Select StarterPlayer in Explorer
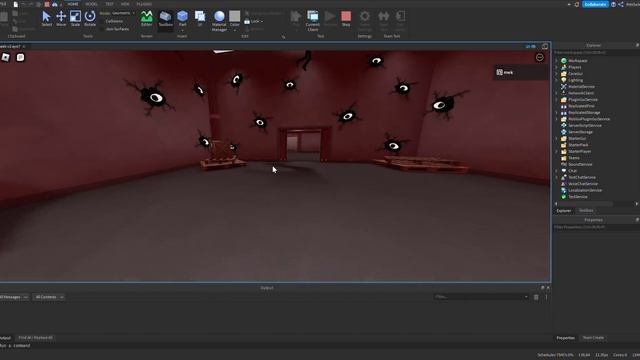The height and width of the screenshot is (360, 640). click(579, 151)
